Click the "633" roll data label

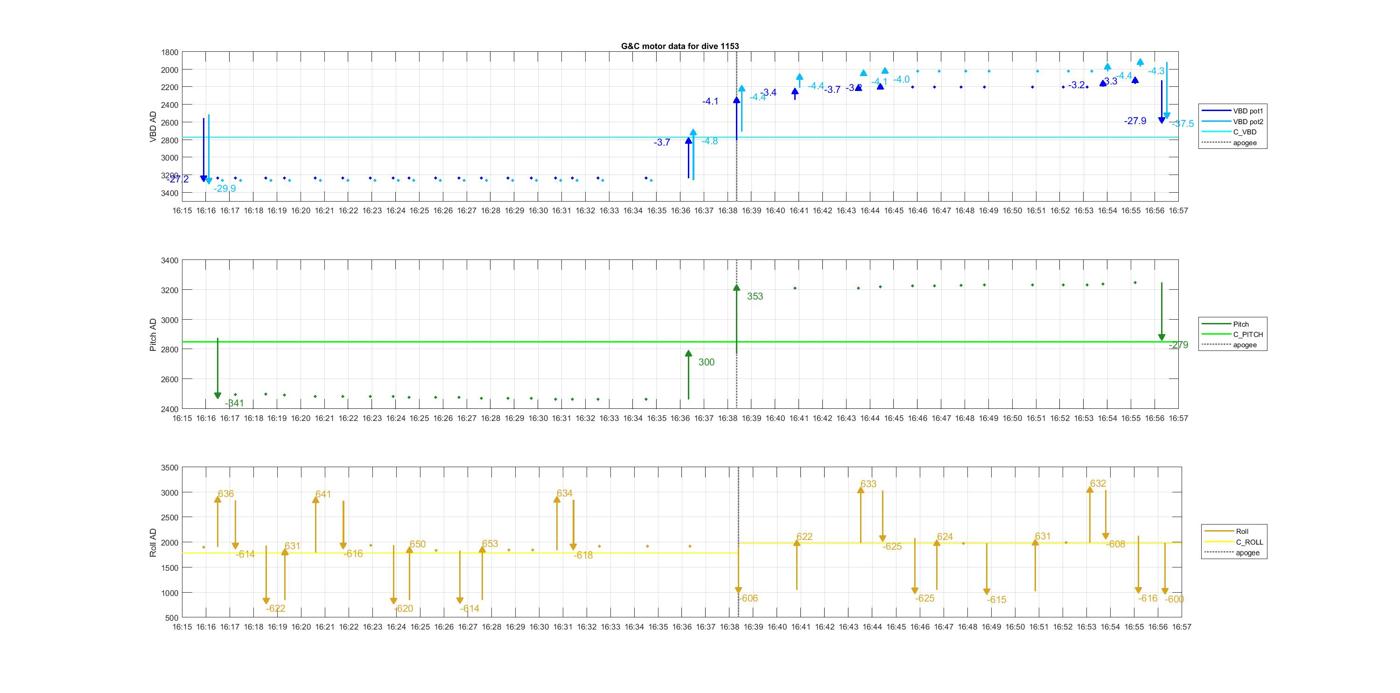coord(868,484)
